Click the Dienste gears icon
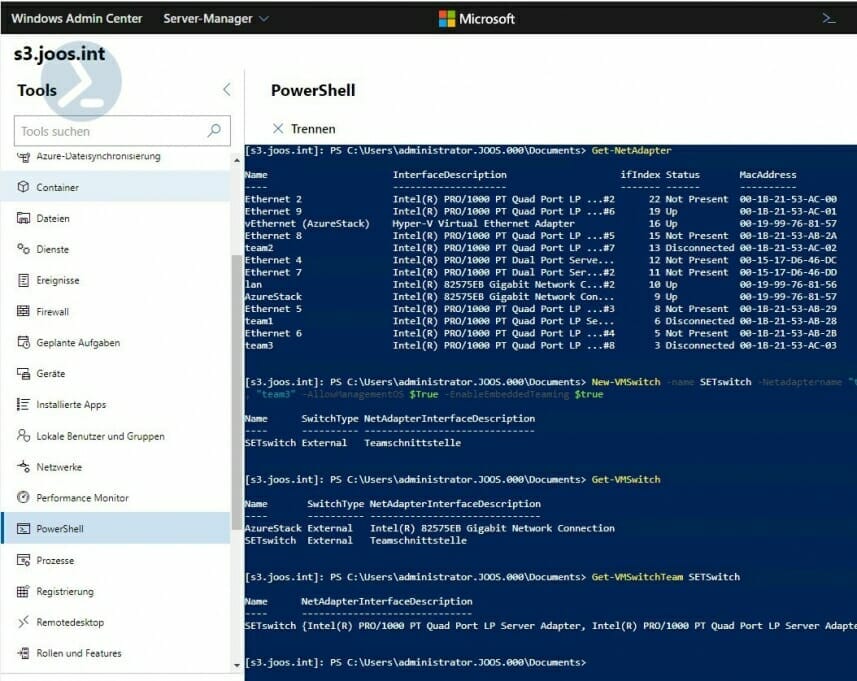This screenshot has width=857, height=681. pos(23,249)
